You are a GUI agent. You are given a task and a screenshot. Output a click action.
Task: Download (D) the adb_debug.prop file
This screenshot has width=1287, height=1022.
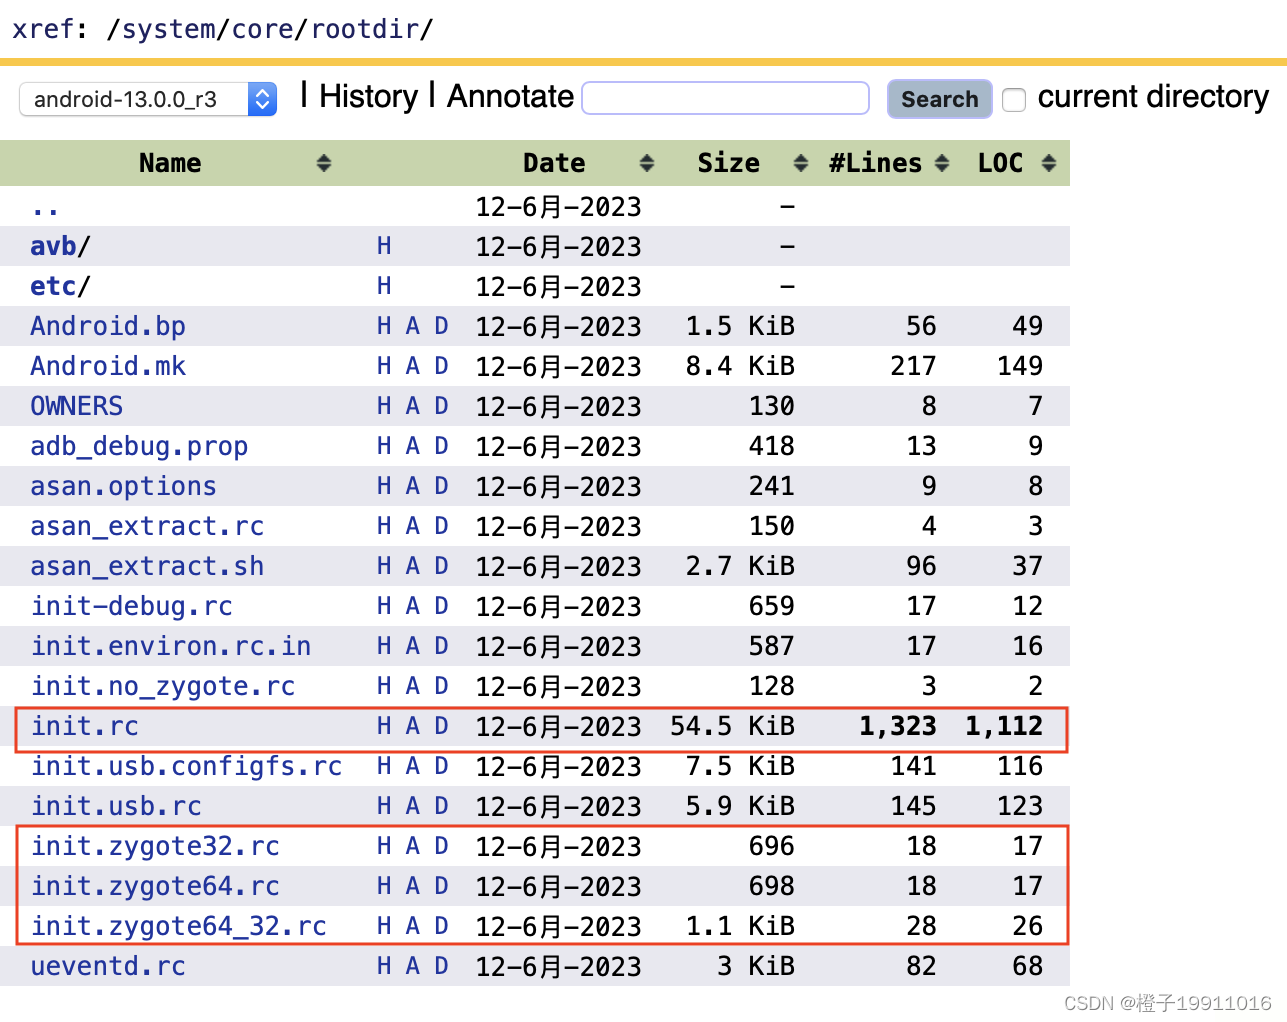(x=441, y=446)
